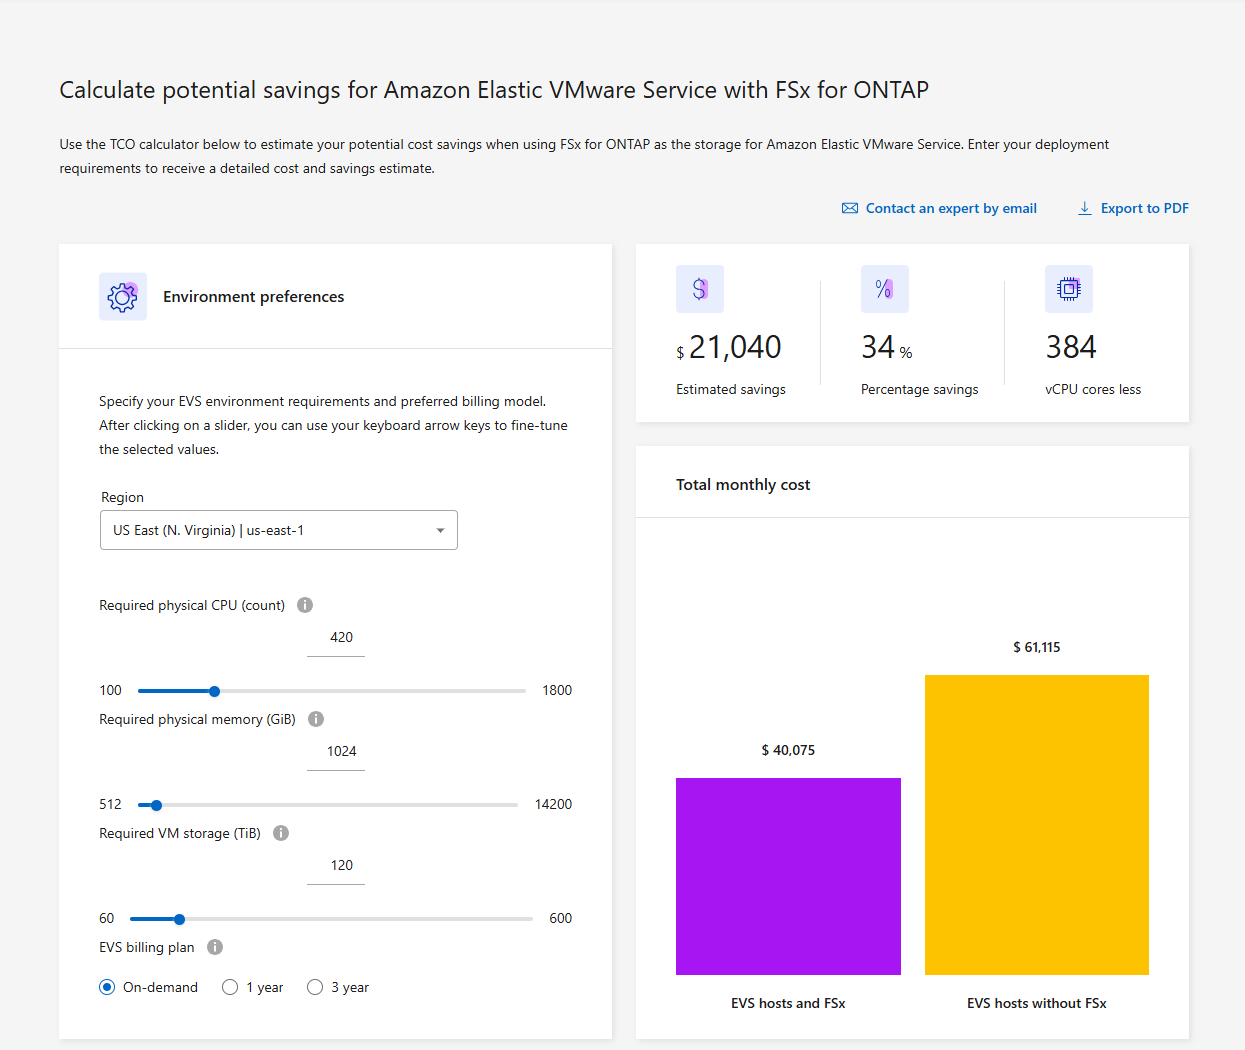Select the 1 year billing plan

[x=230, y=987]
